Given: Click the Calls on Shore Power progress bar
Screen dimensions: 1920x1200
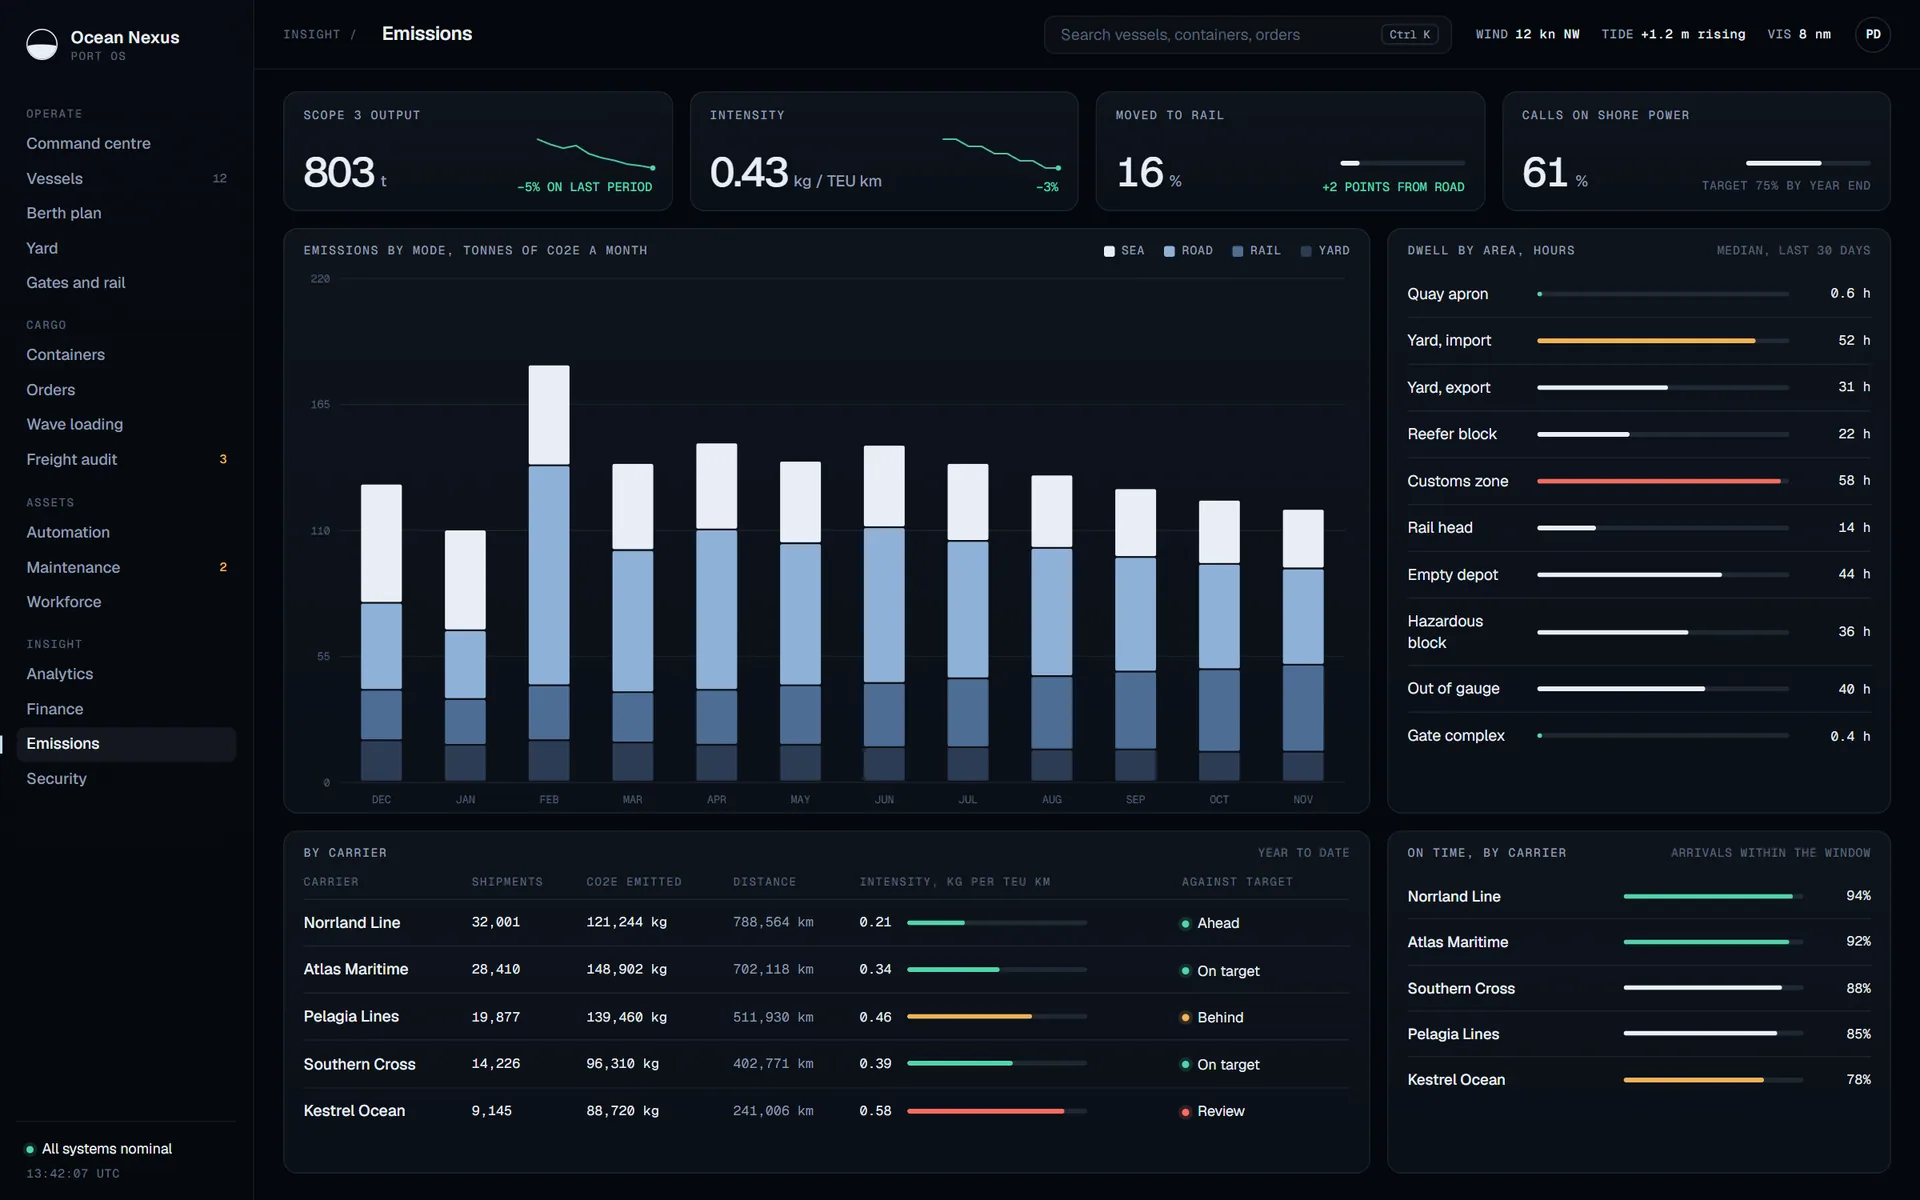Looking at the screenshot, I should 1808,163.
